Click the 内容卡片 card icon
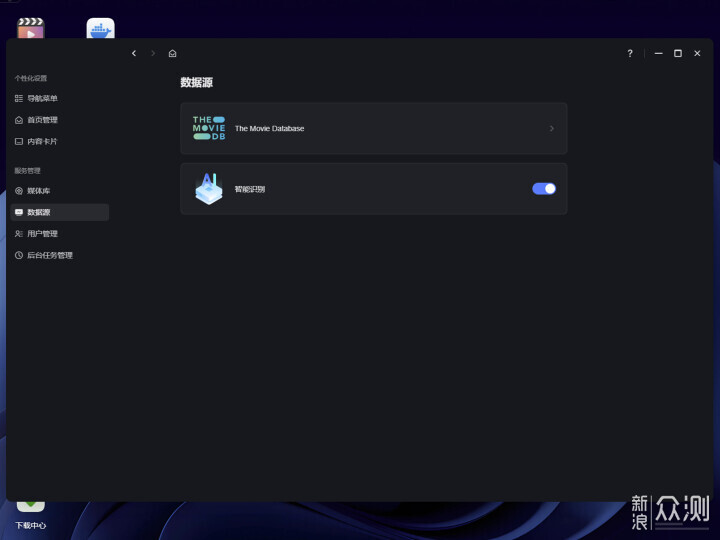 click(19, 141)
